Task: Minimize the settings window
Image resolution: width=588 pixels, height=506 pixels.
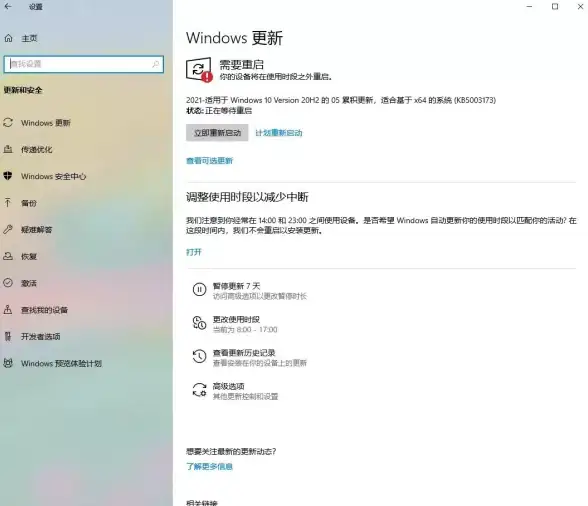Action: 529,6
